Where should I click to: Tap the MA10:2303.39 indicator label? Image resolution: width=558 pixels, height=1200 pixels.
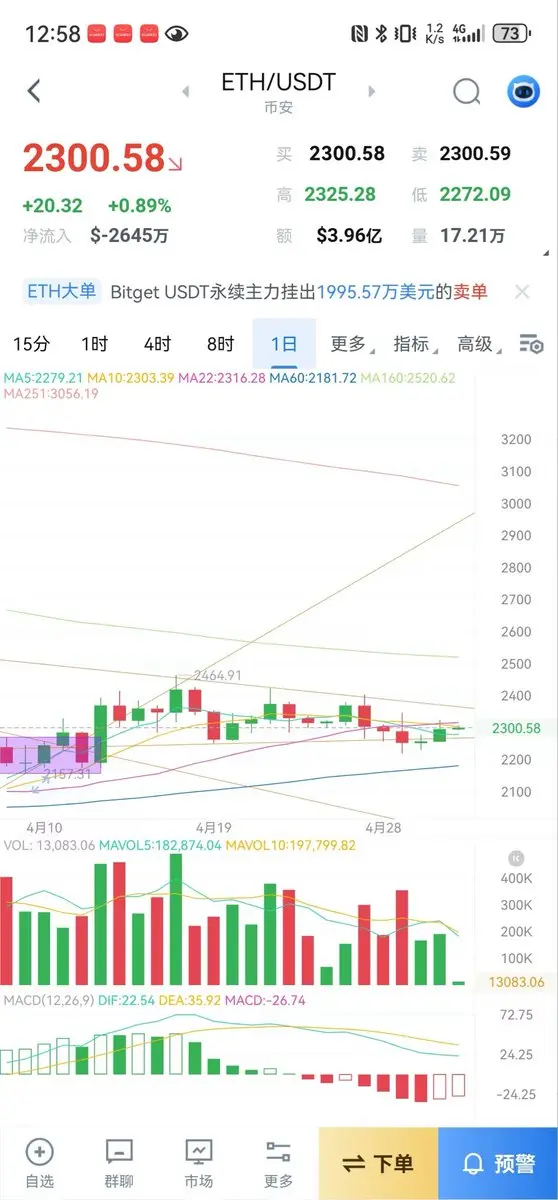pos(131,379)
